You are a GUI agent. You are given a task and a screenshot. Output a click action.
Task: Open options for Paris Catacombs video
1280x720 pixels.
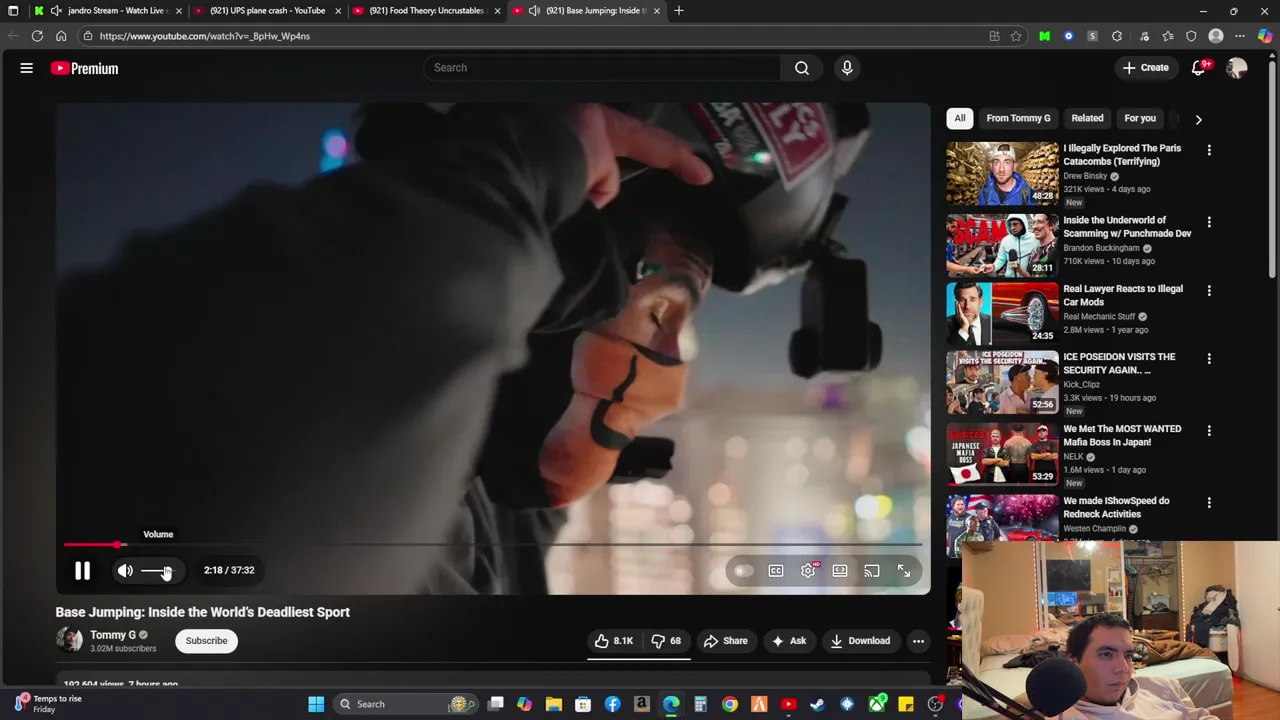[x=1209, y=150]
